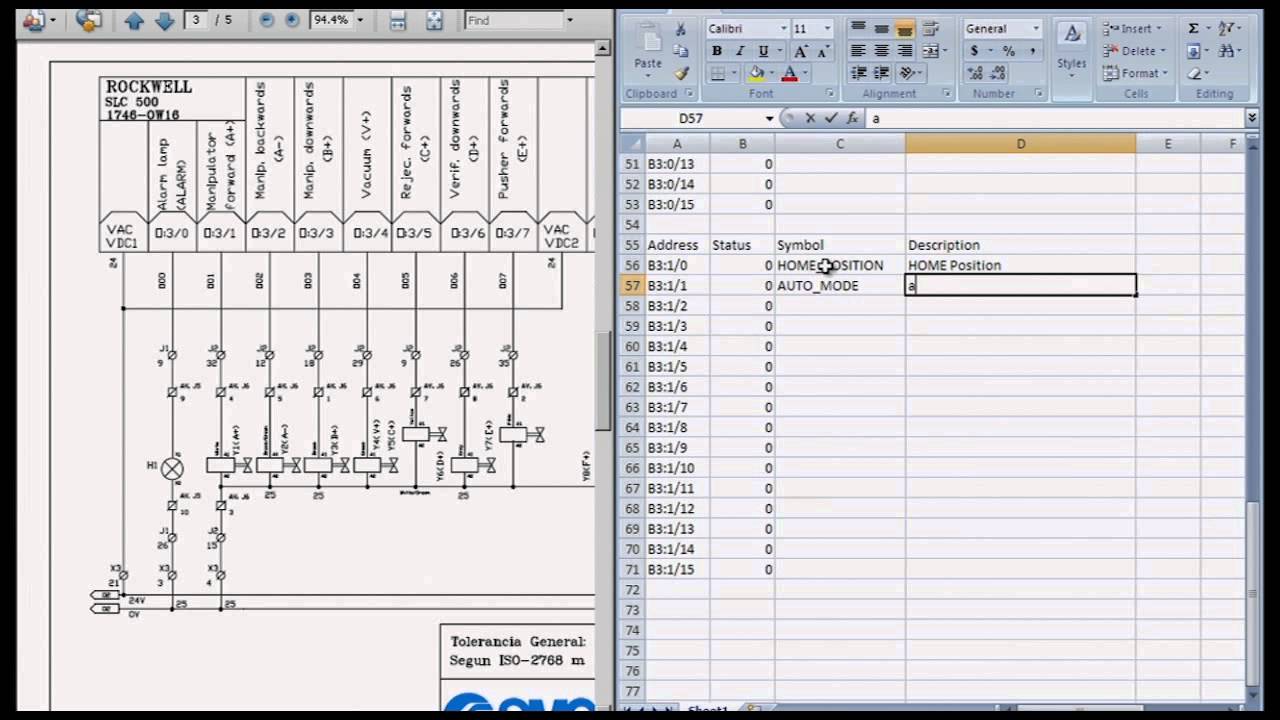Zoom in the PDF document
The width and height of the screenshot is (1280, 720).
tap(292, 20)
